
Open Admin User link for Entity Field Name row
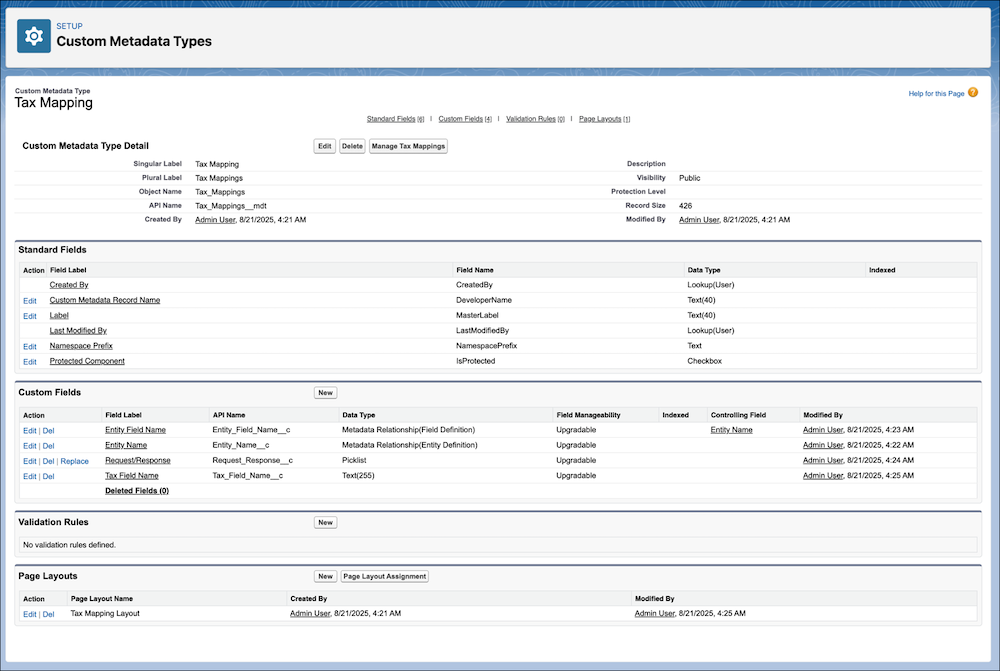[x=823, y=430]
